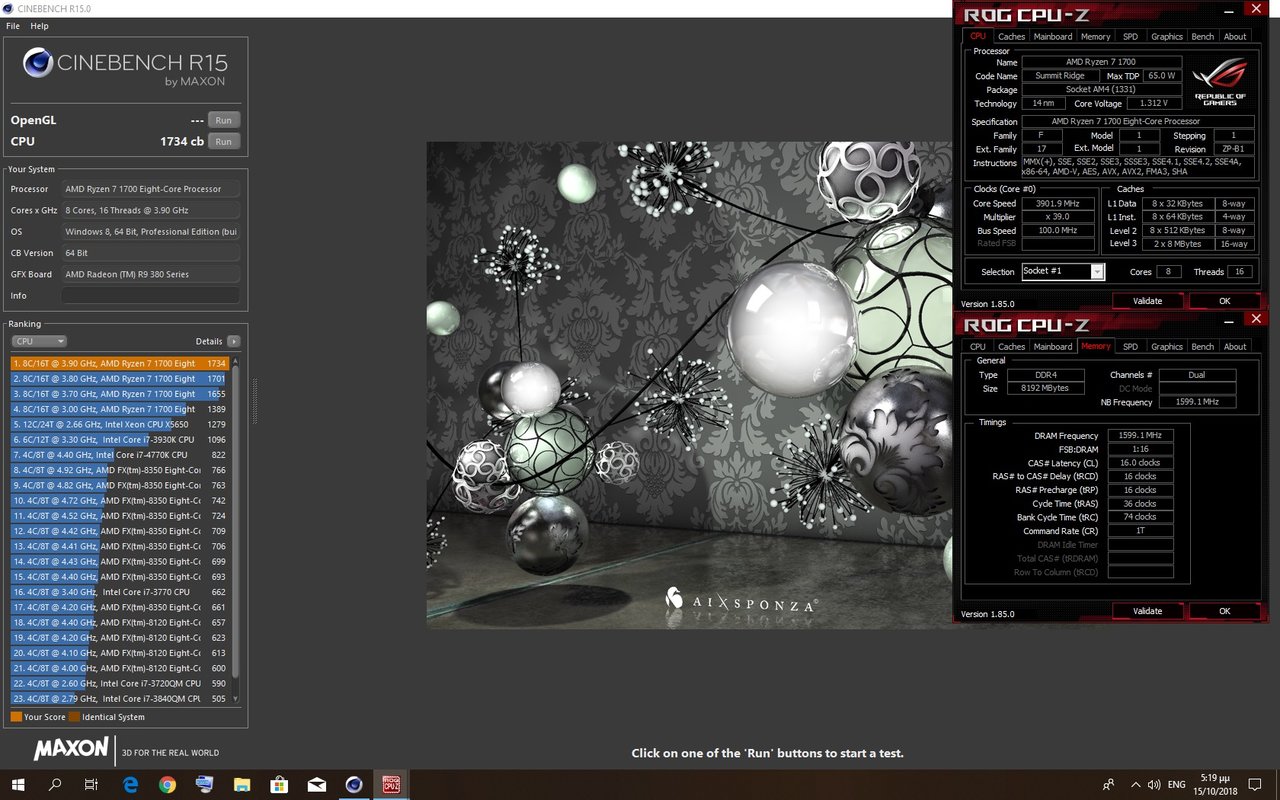This screenshot has width=1280, height=800.
Task: Click Validate in the upper CPU-Z window
Action: (1147, 301)
